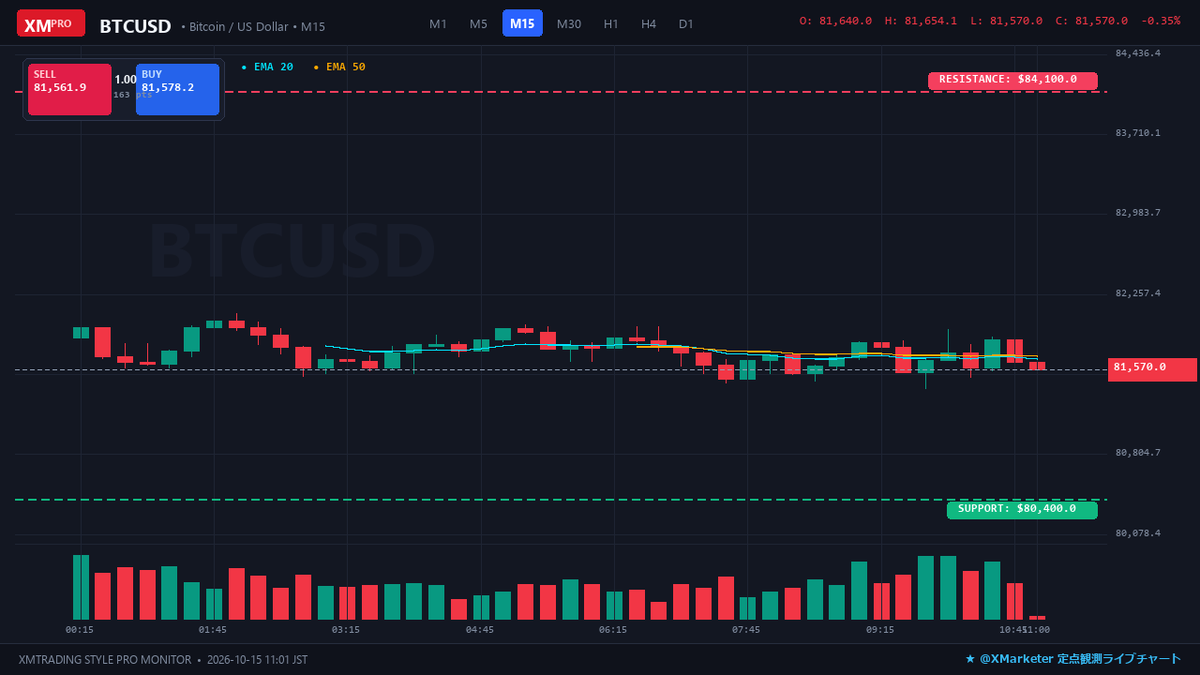The height and width of the screenshot is (675, 1200).
Task: Click the 06:15 time axis label
Action: 613,630
